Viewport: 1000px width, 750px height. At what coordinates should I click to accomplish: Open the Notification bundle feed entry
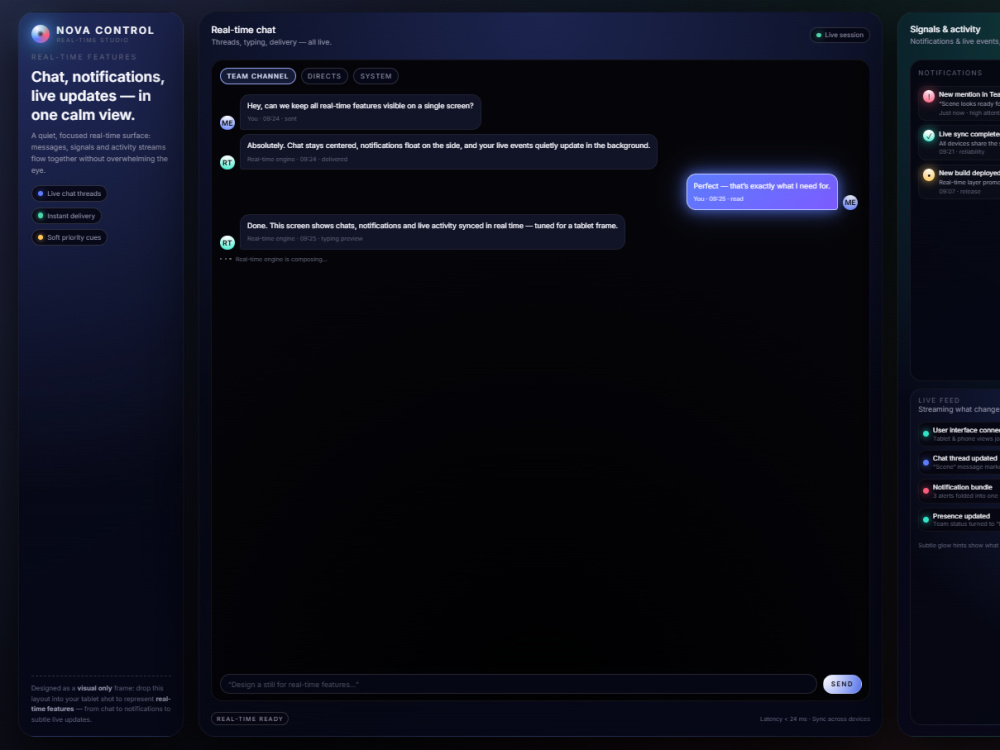coord(959,491)
